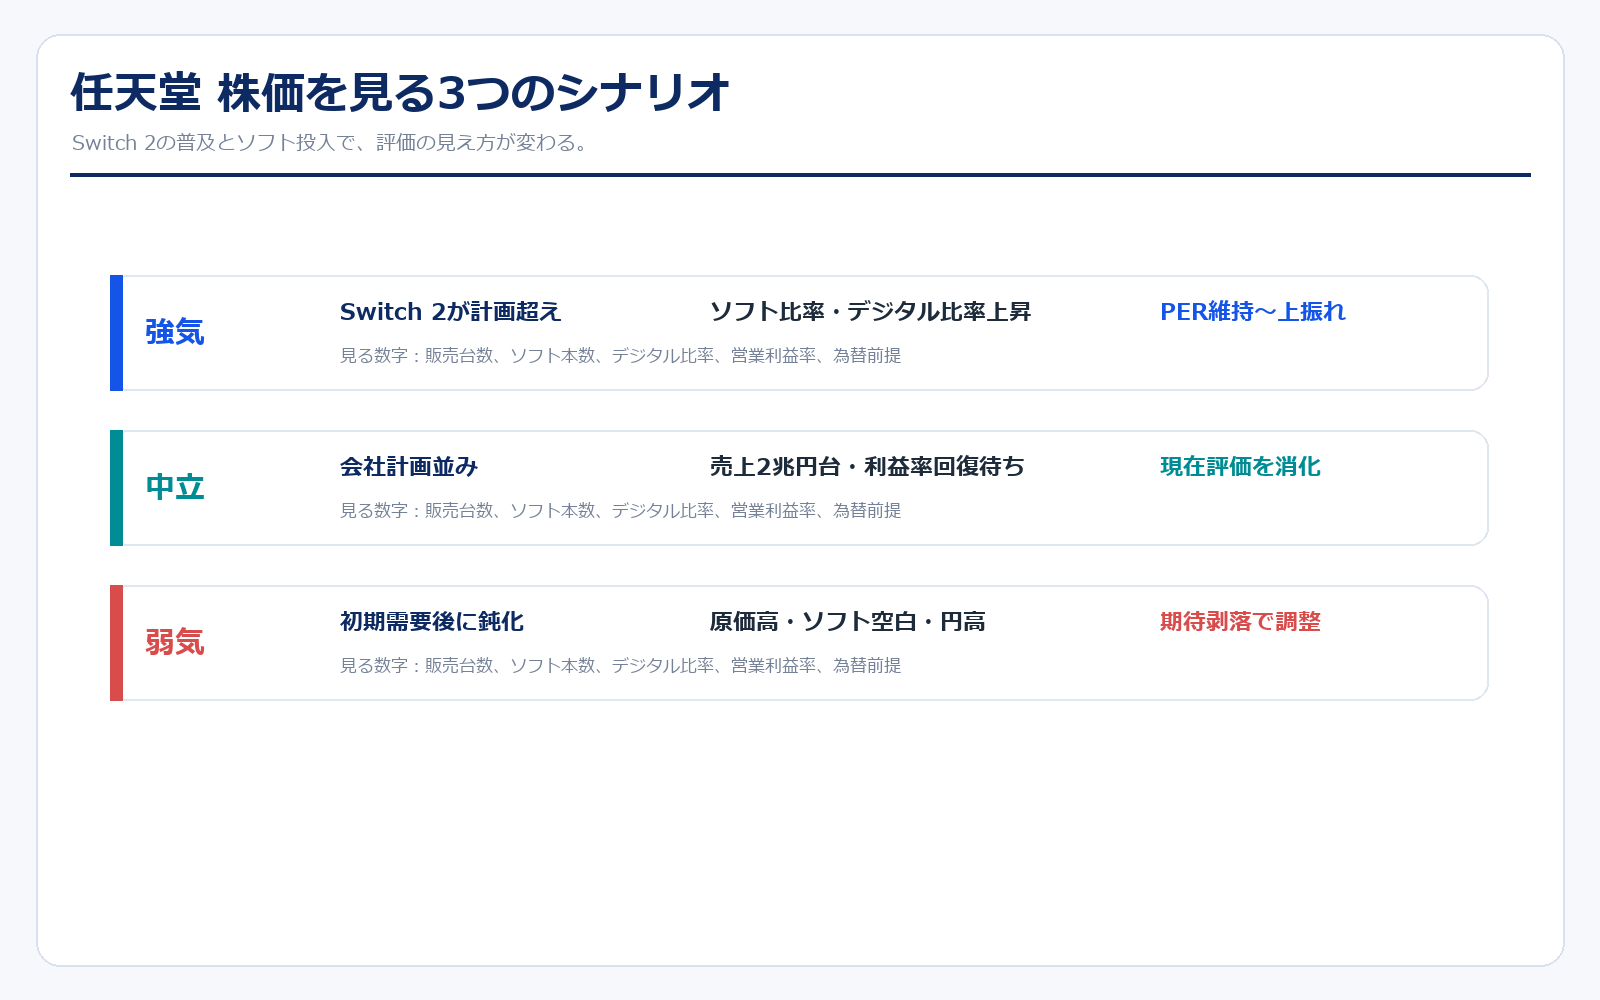Image resolution: width=1600 pixels, height=1000 pixels.
Task: Click the title 任天堂 株価を見る3つのシナリオ
Action: (400, 93)
